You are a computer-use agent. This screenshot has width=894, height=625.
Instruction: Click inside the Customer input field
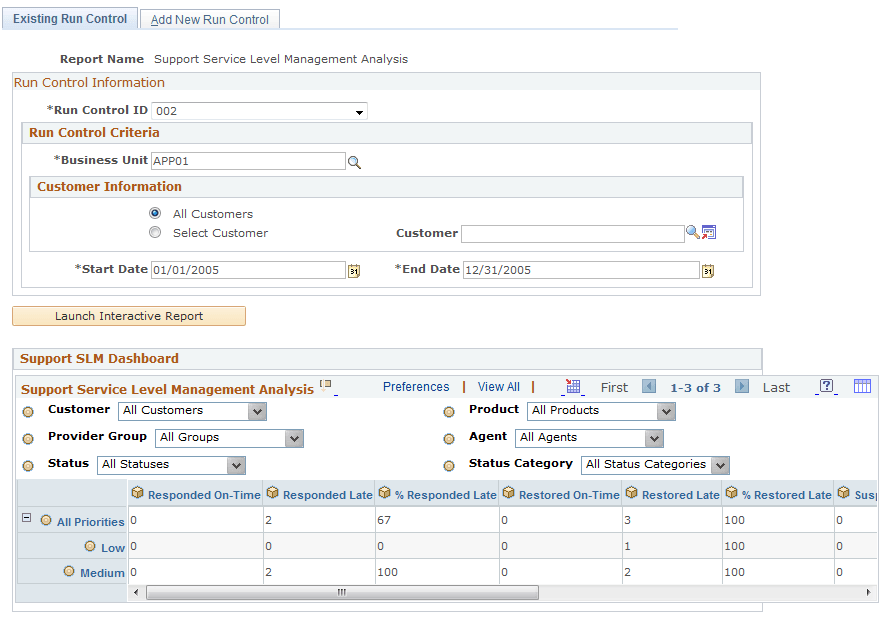click(573, 232)
